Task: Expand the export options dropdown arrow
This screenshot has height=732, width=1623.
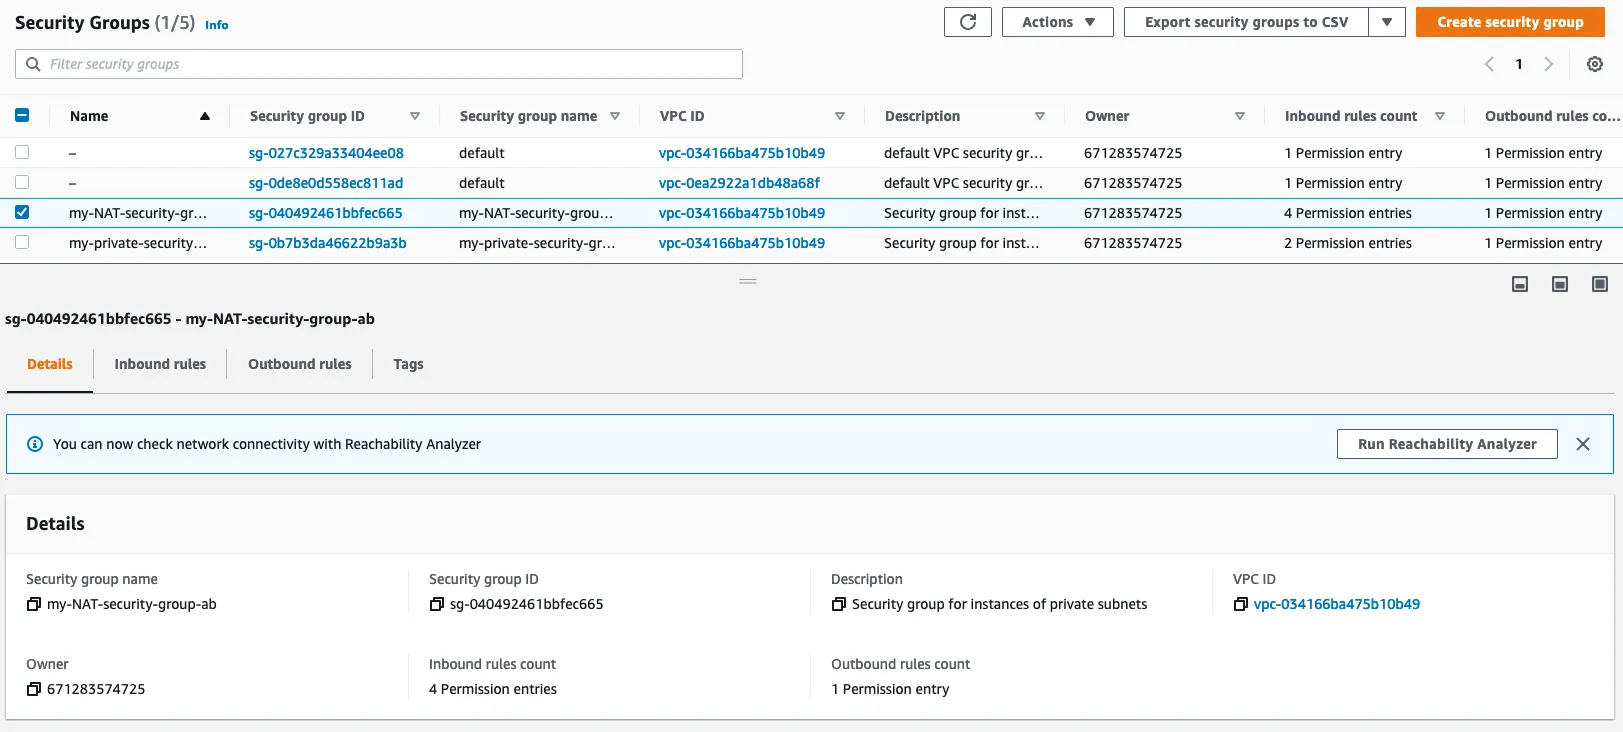Action: point(1386,22)
